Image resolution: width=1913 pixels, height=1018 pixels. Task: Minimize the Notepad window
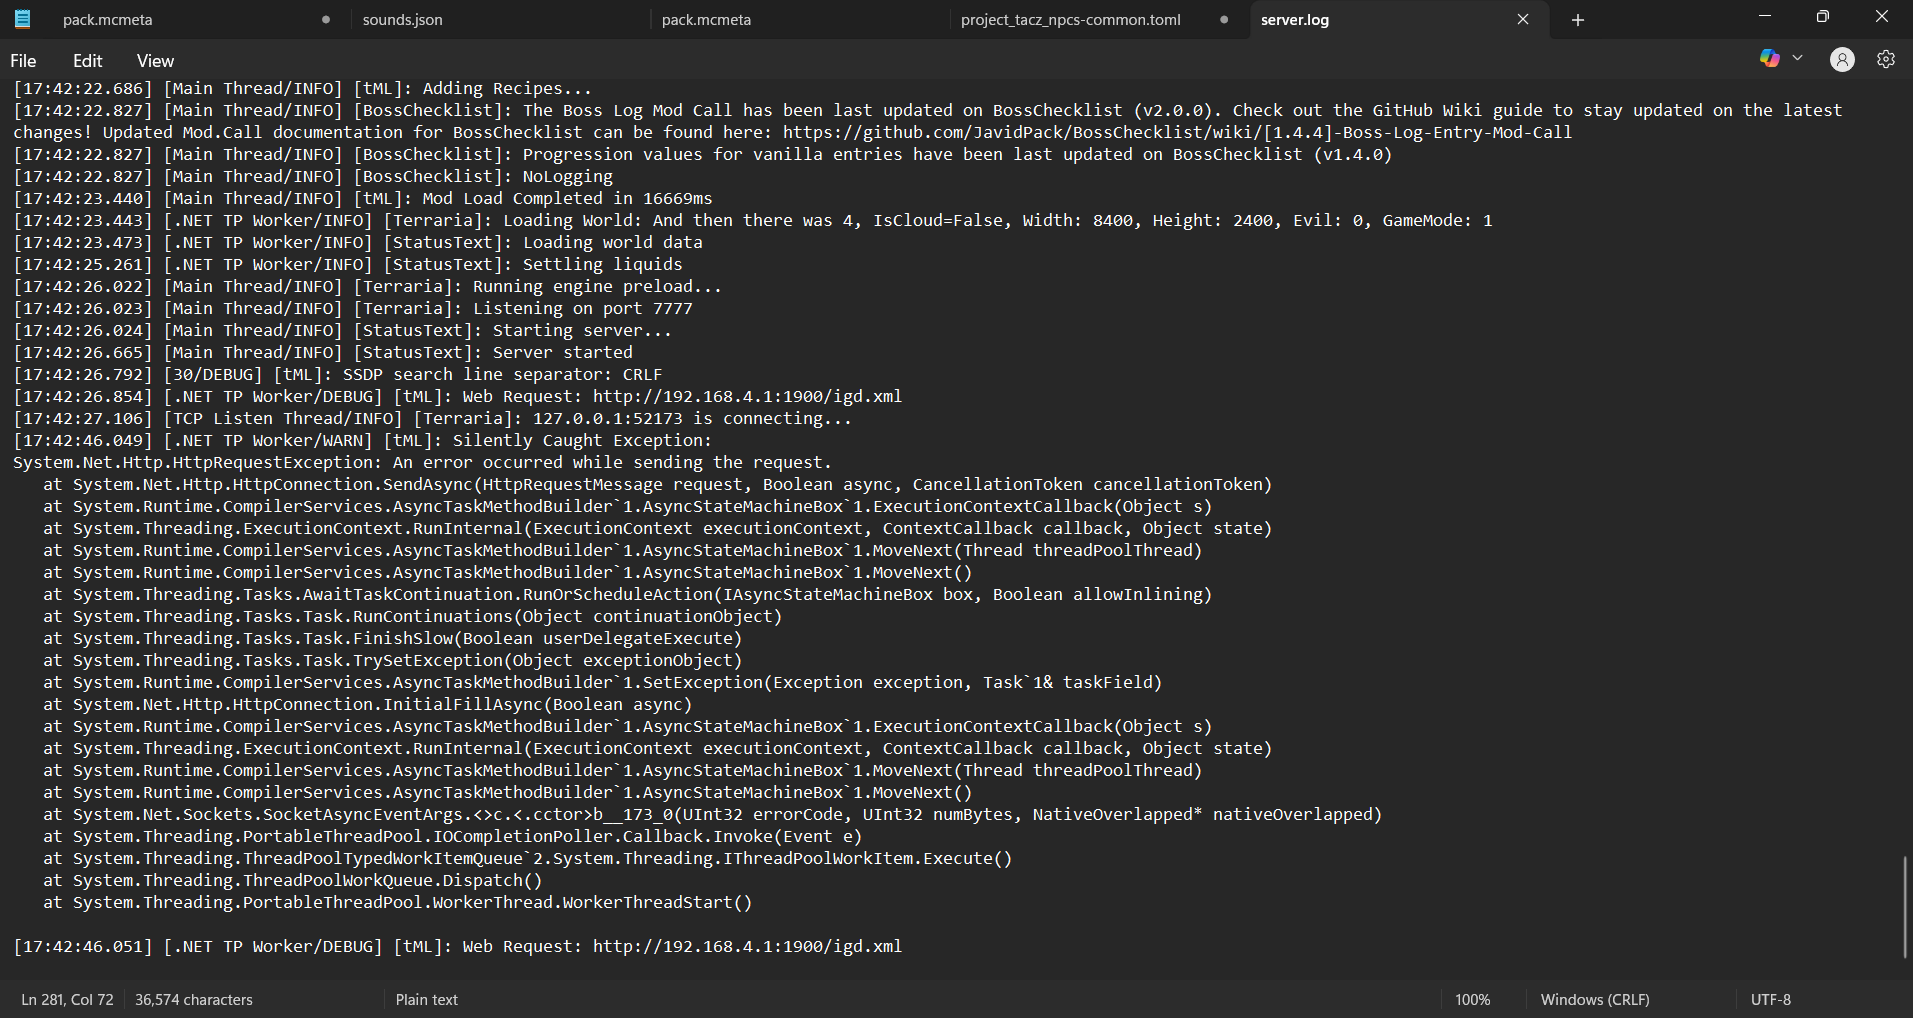(1765, 17)
